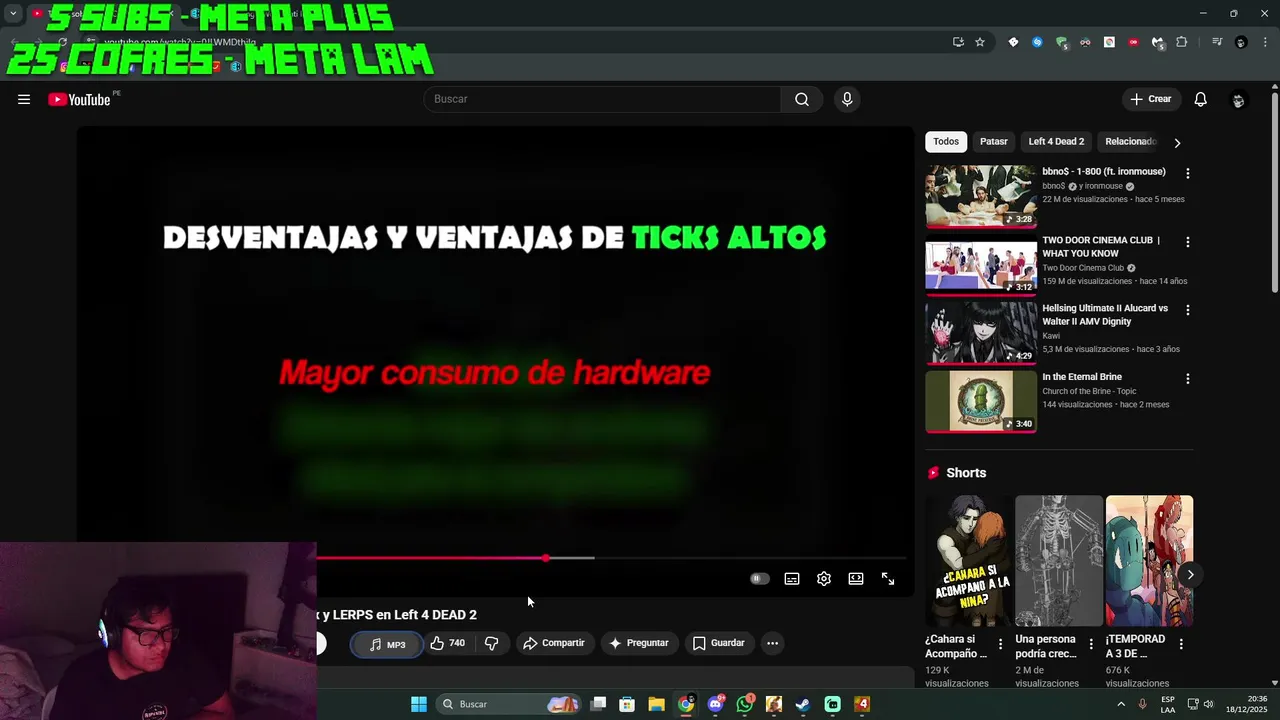The image size is (1280, 720).
Task: Seek using the red video progress bar
Action: coord(431,558)
